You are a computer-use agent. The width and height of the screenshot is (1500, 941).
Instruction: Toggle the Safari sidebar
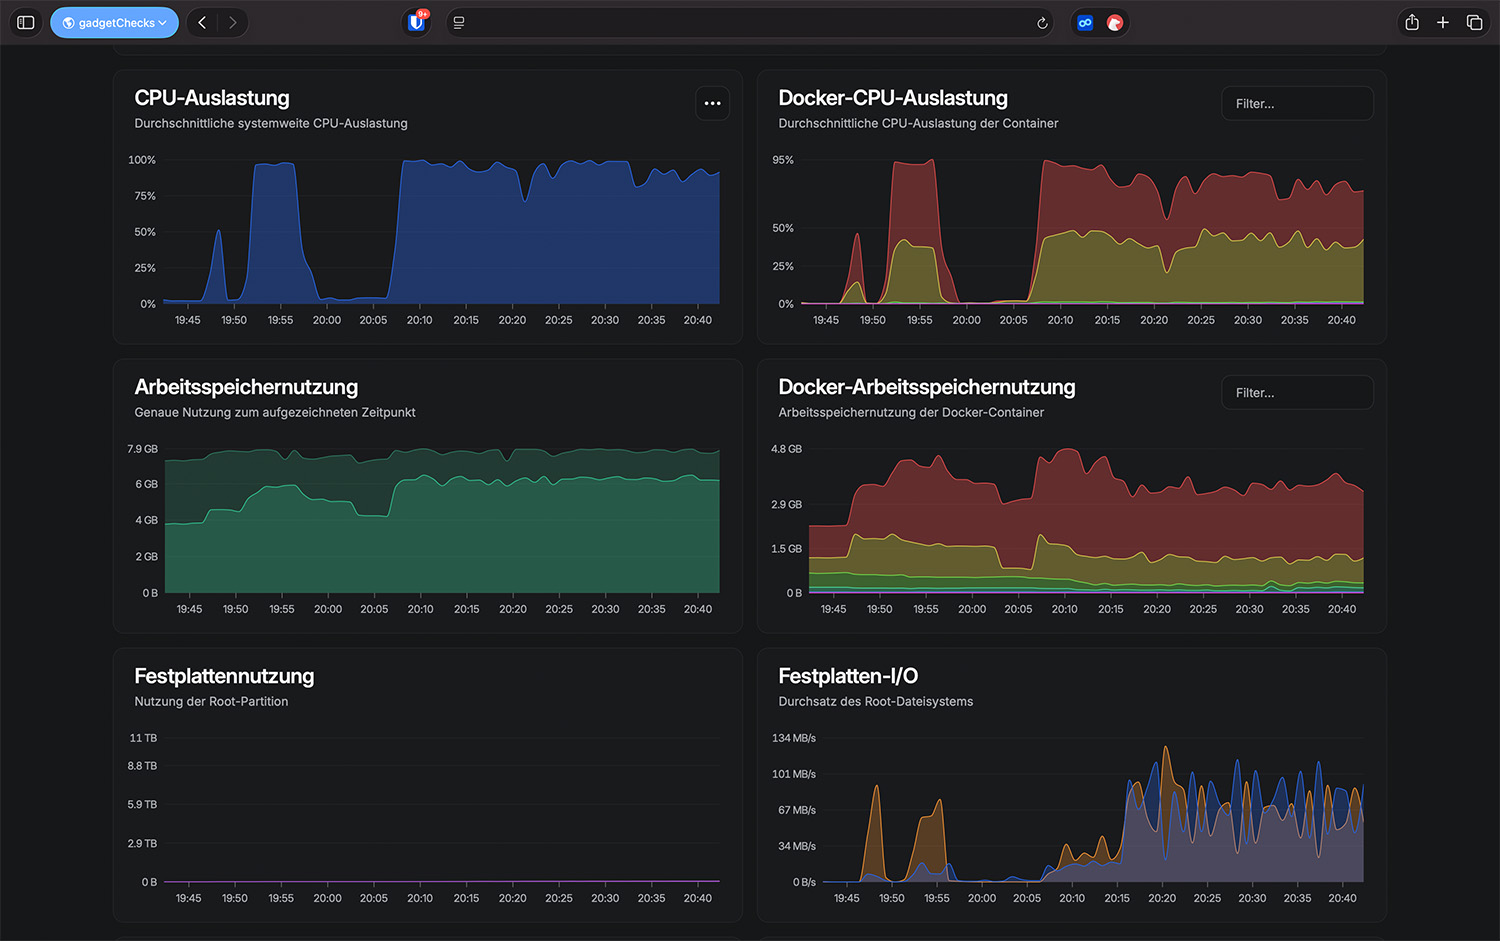[x=26, y=22]
